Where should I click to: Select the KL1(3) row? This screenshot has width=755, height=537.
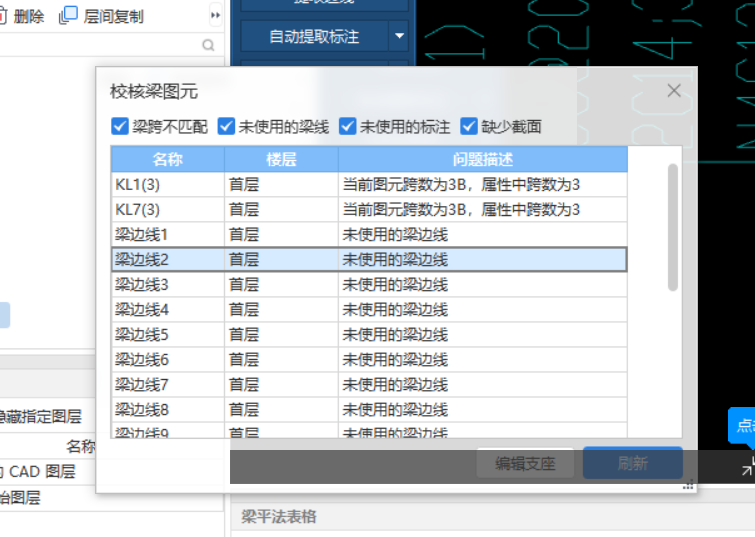click(x=369, y=184)
